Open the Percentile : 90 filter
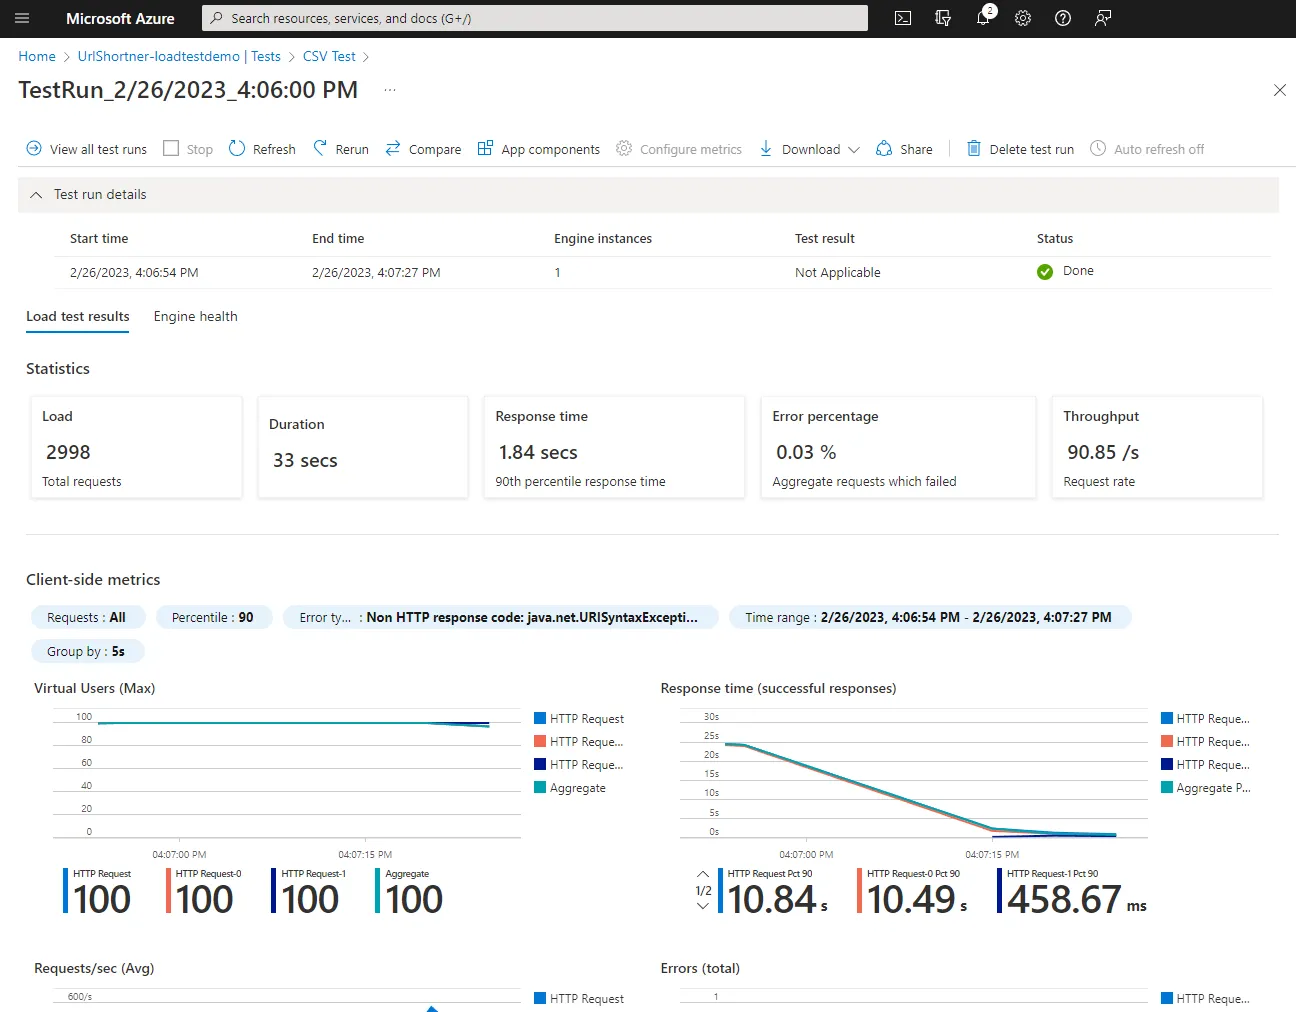The height and width of the screenshot is (1012, 1296). 214,617
